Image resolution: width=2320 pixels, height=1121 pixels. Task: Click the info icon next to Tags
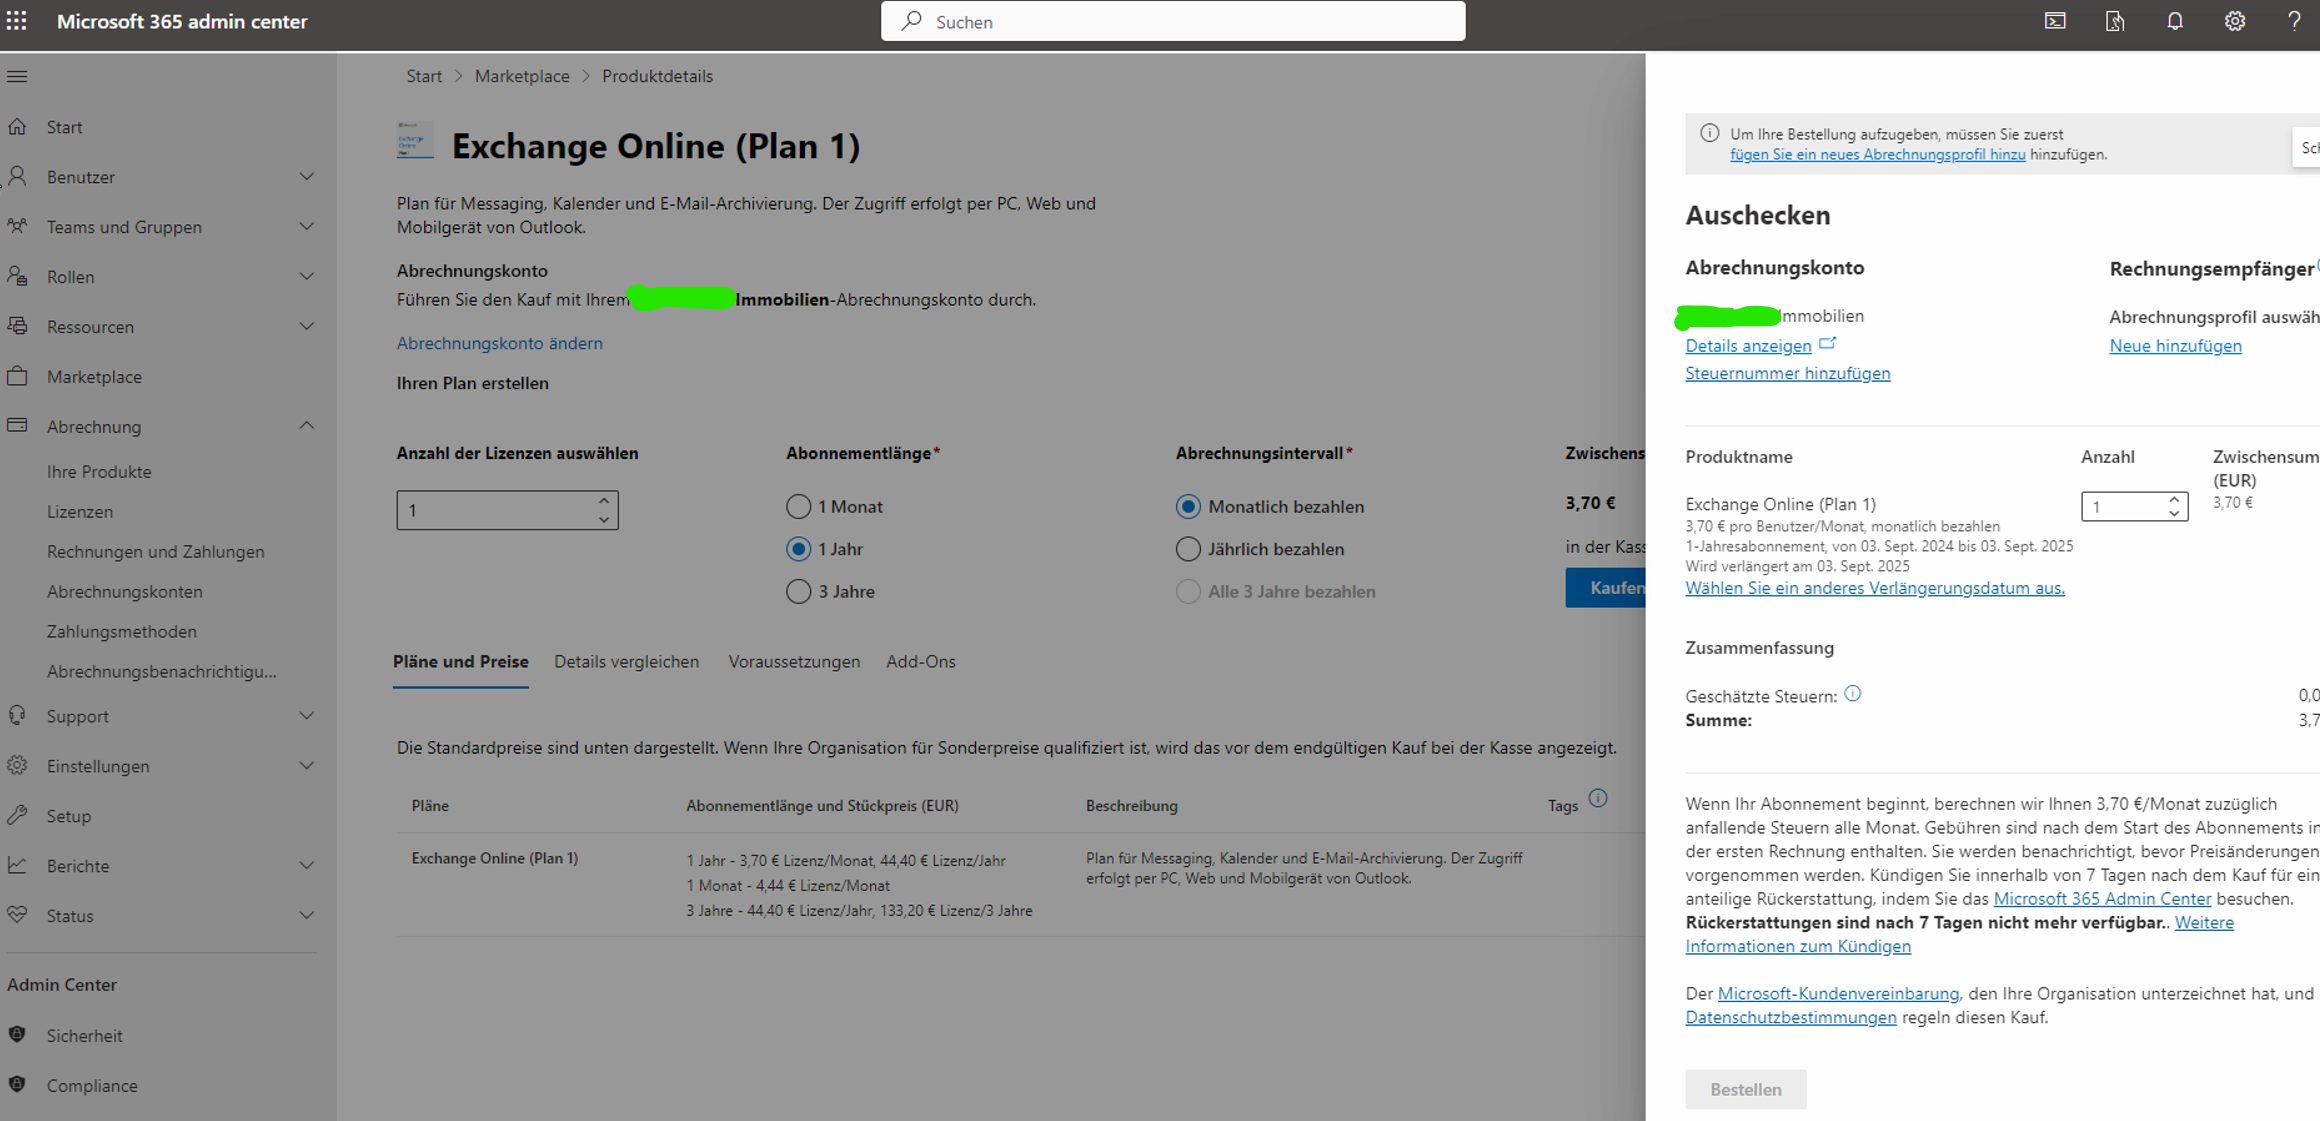(1598, 798)
